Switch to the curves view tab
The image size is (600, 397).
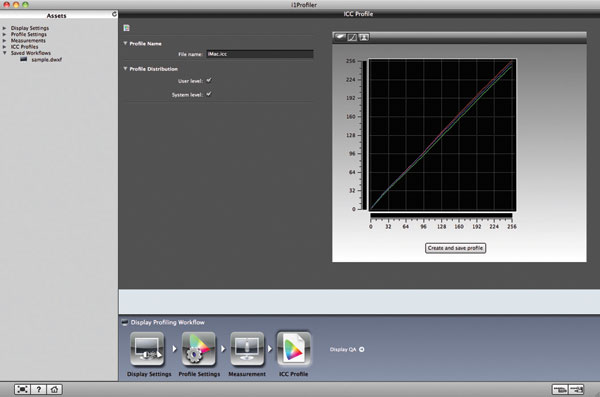tap(352, 37)
